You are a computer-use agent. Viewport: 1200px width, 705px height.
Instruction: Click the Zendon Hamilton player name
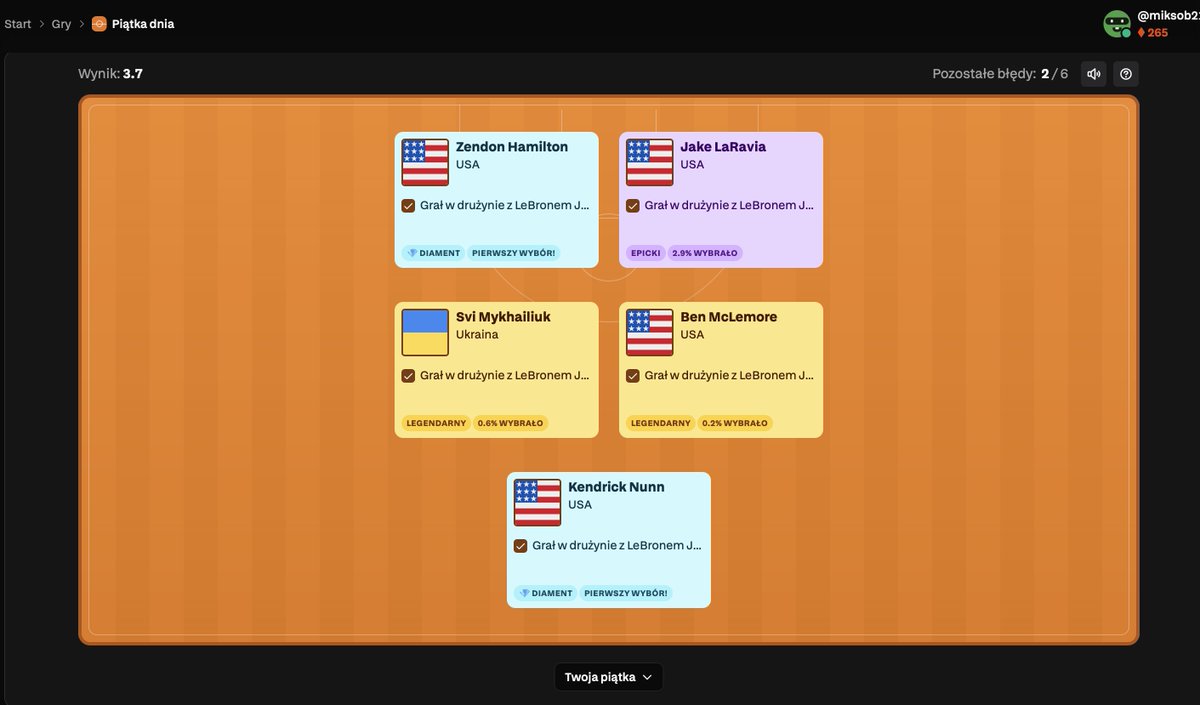coord(512,147)
